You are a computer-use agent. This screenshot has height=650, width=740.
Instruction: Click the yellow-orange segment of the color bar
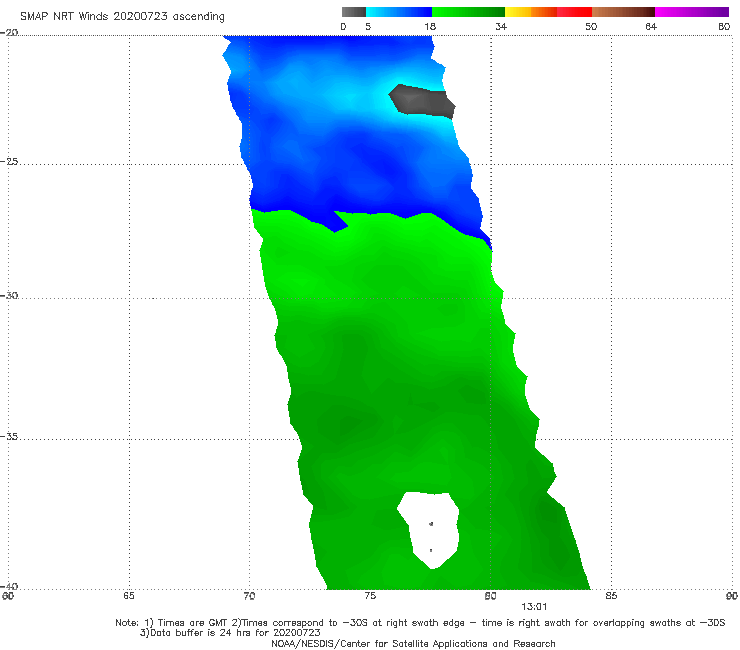531,12
